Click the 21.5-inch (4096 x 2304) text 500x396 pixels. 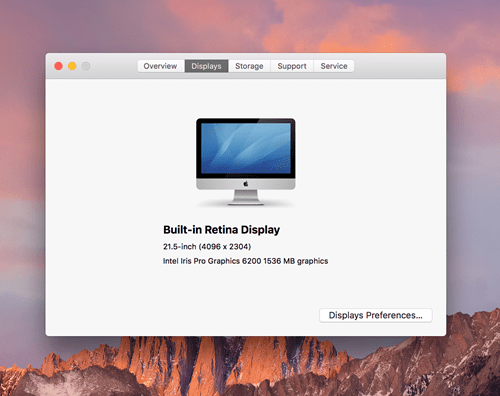tap(207, 247)
